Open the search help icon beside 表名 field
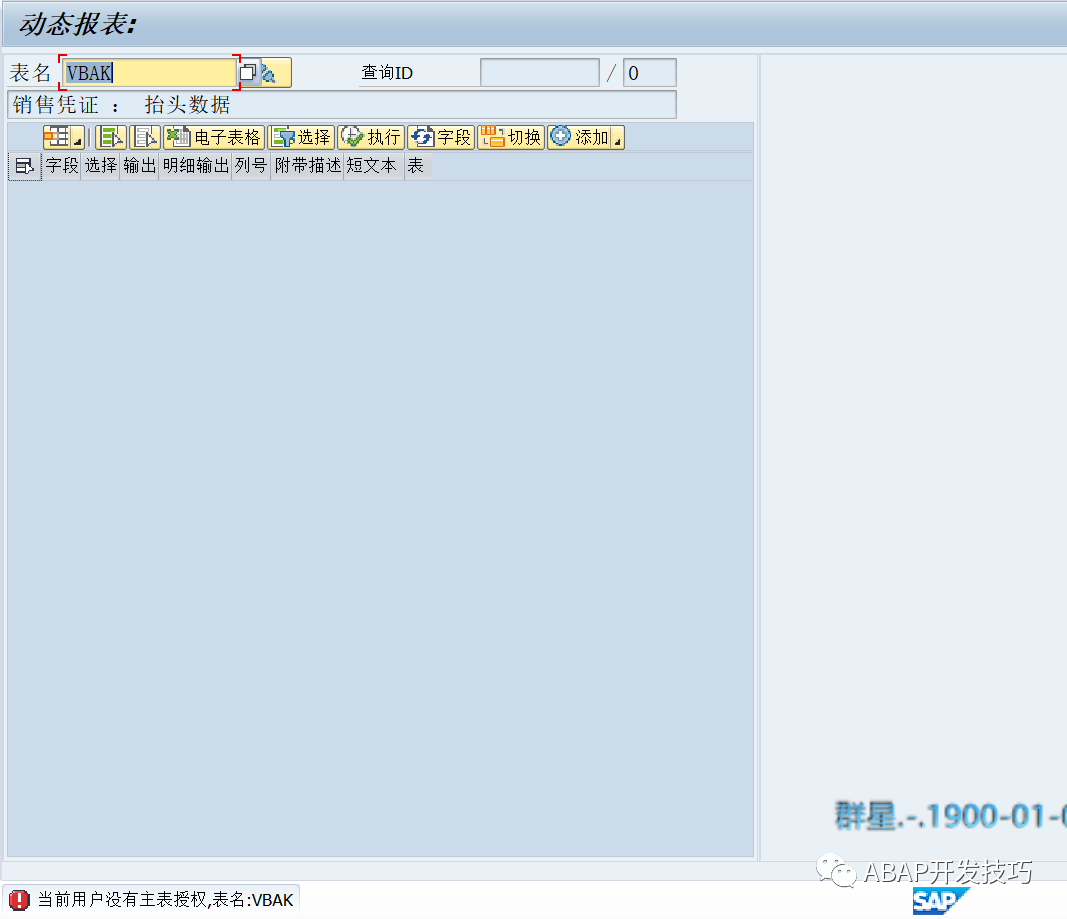The width and height of the screenshot is (1067, 919). click(248, 72)
